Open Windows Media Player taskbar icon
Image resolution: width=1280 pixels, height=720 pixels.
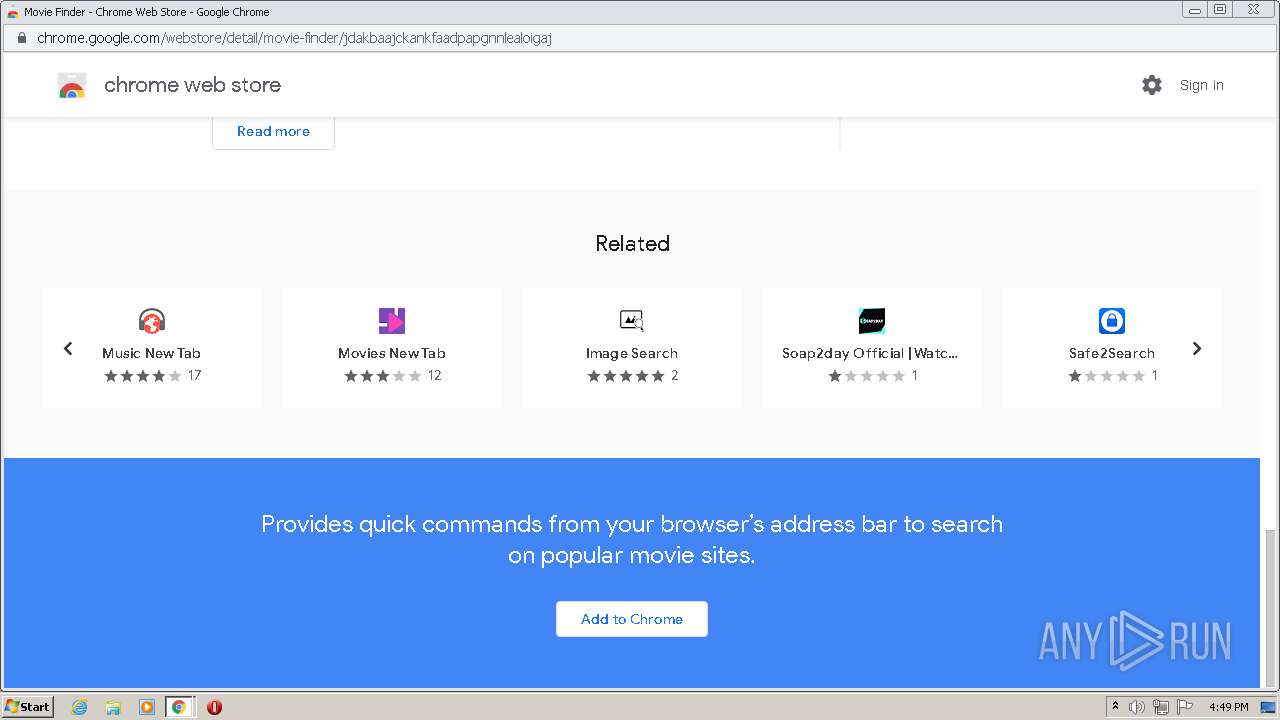pos(147,707)
